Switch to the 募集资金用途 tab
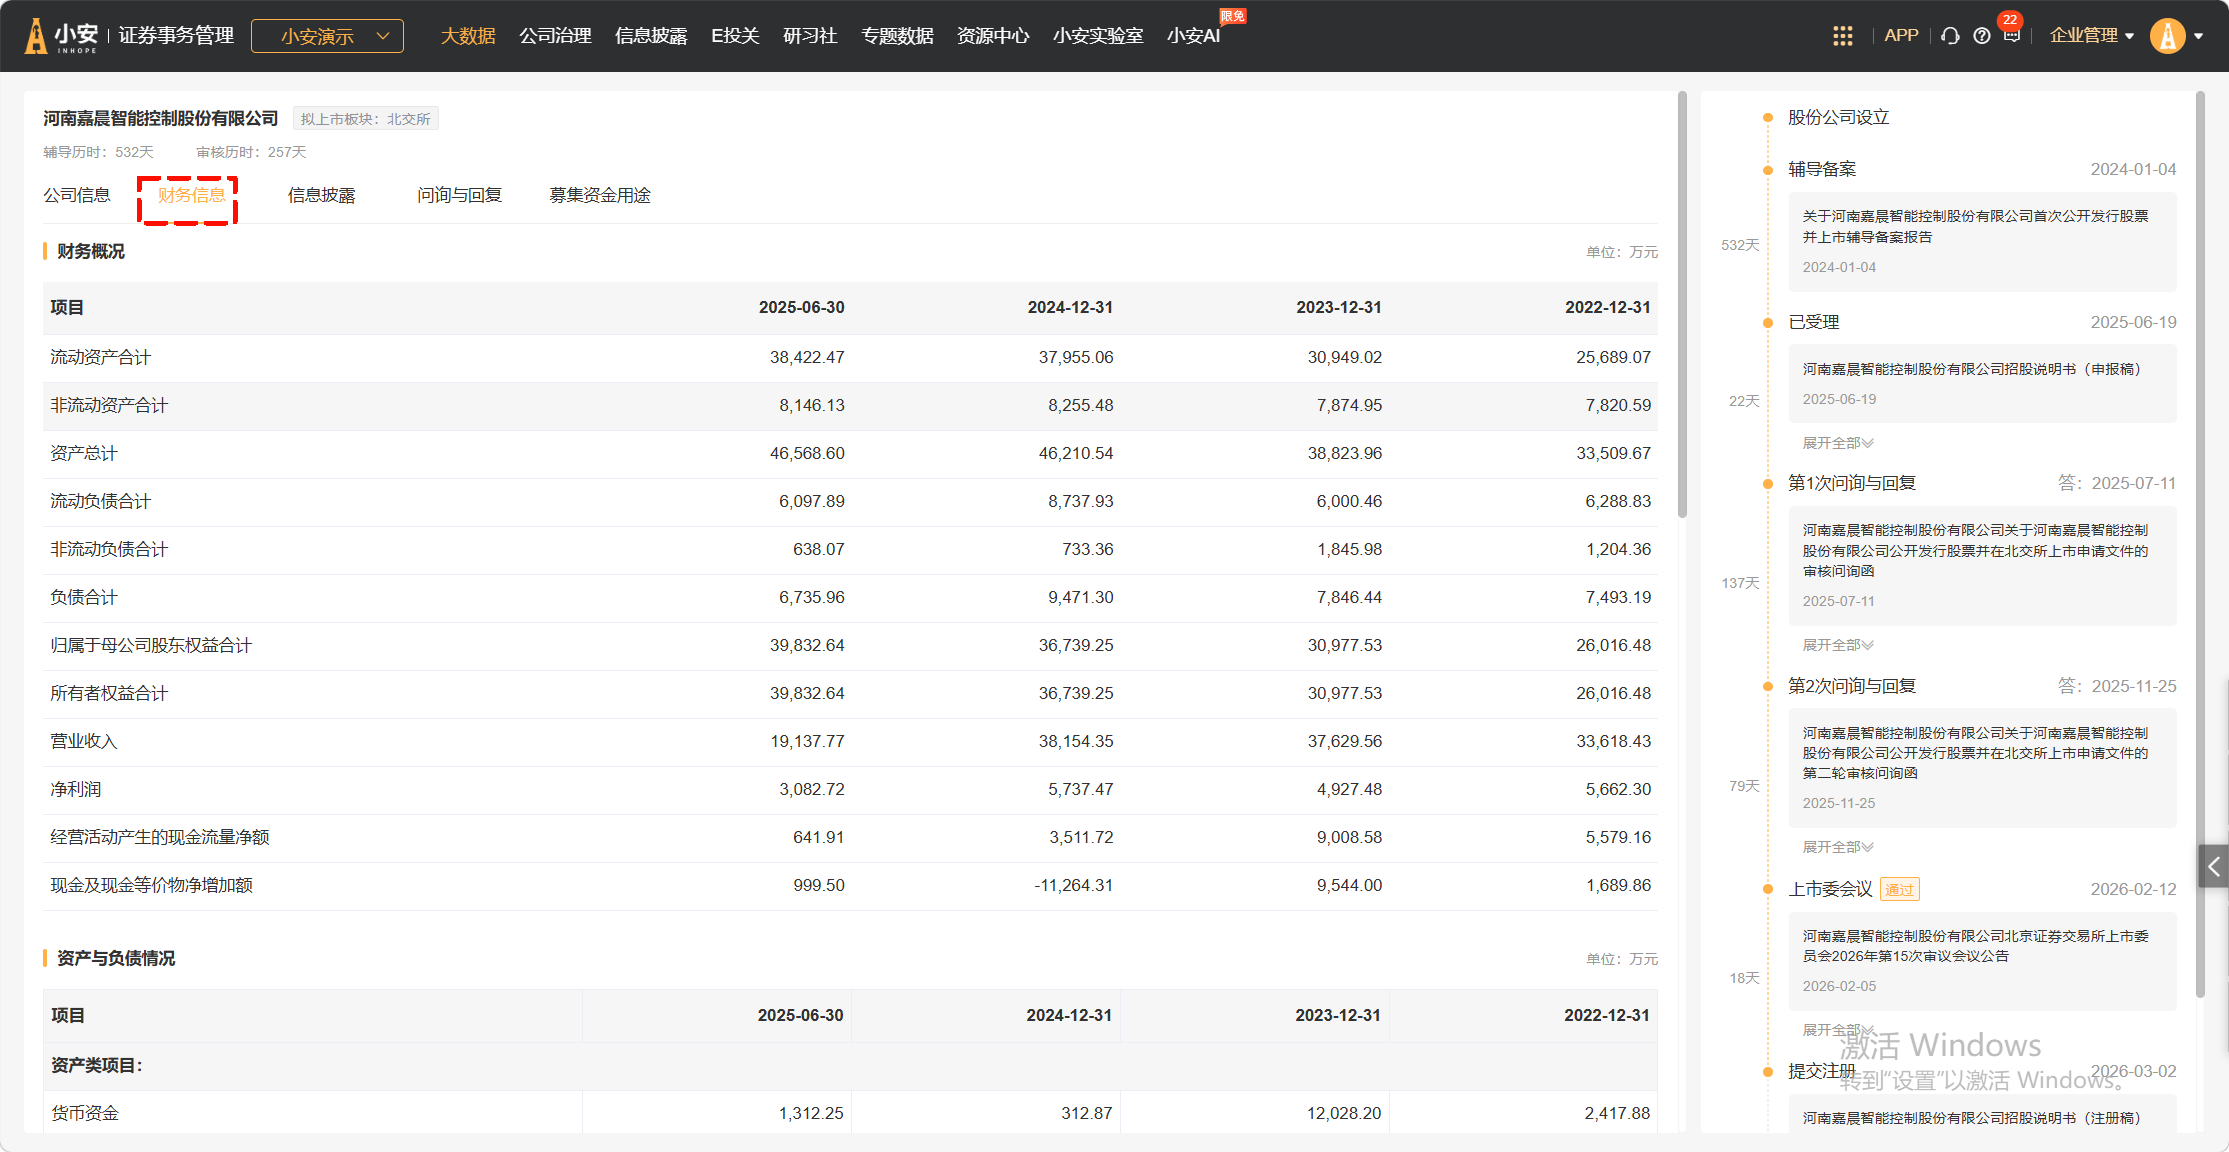Screen dimensions: 2229x1152 click(x=599, y=195)
